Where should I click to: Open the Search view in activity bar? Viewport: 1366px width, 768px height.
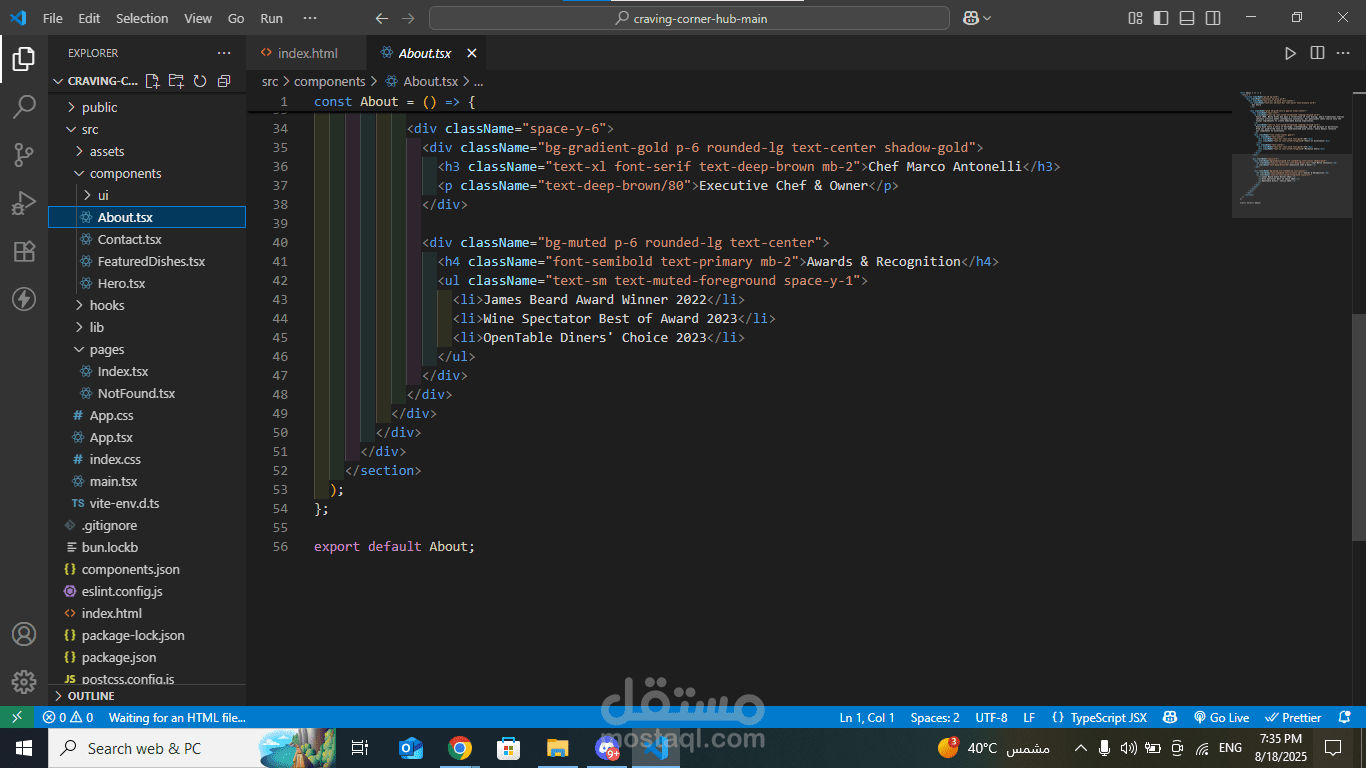(24, 107)
